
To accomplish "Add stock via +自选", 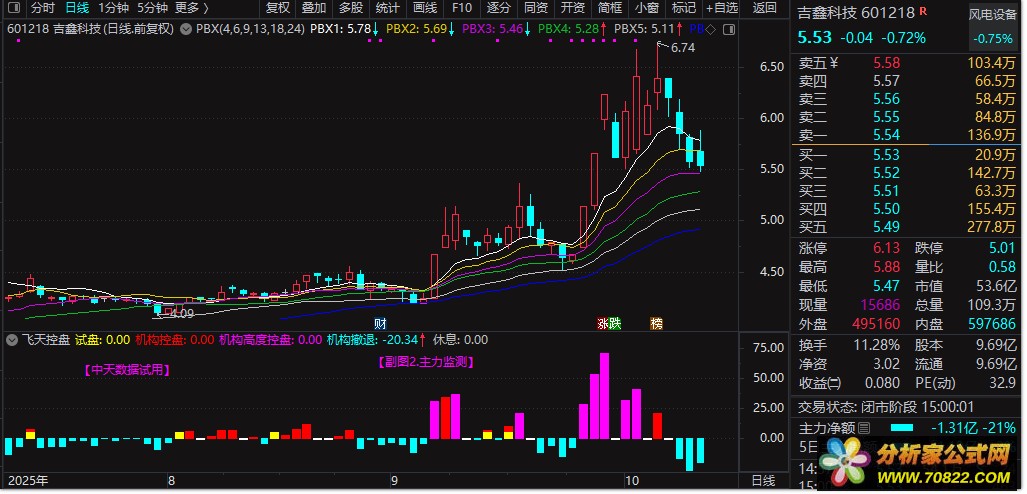I will click(x=722, y=8).
